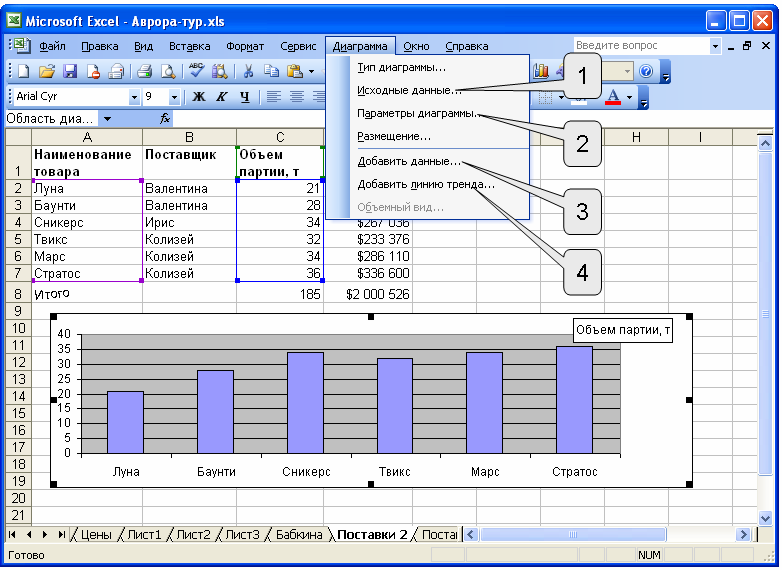
Task: Switch to the Цены sheet tab
Action: pos(96,535)
